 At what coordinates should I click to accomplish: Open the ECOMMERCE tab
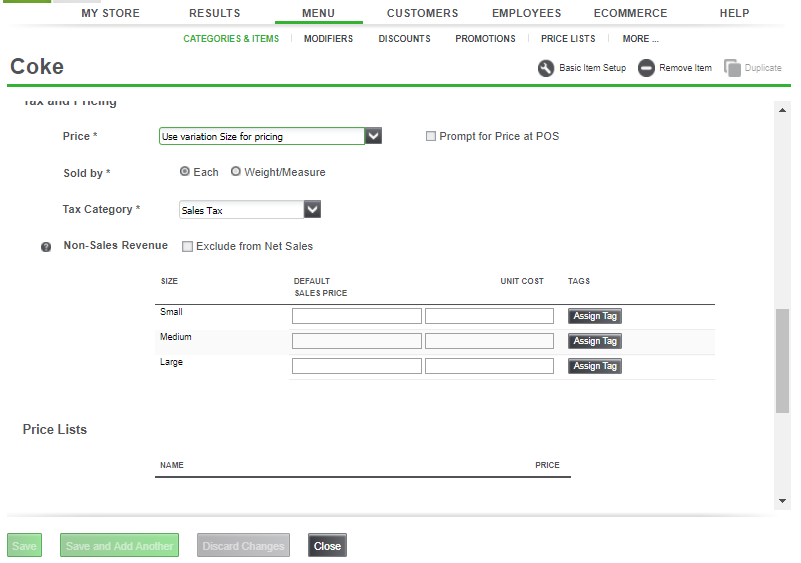pos(630,13)
